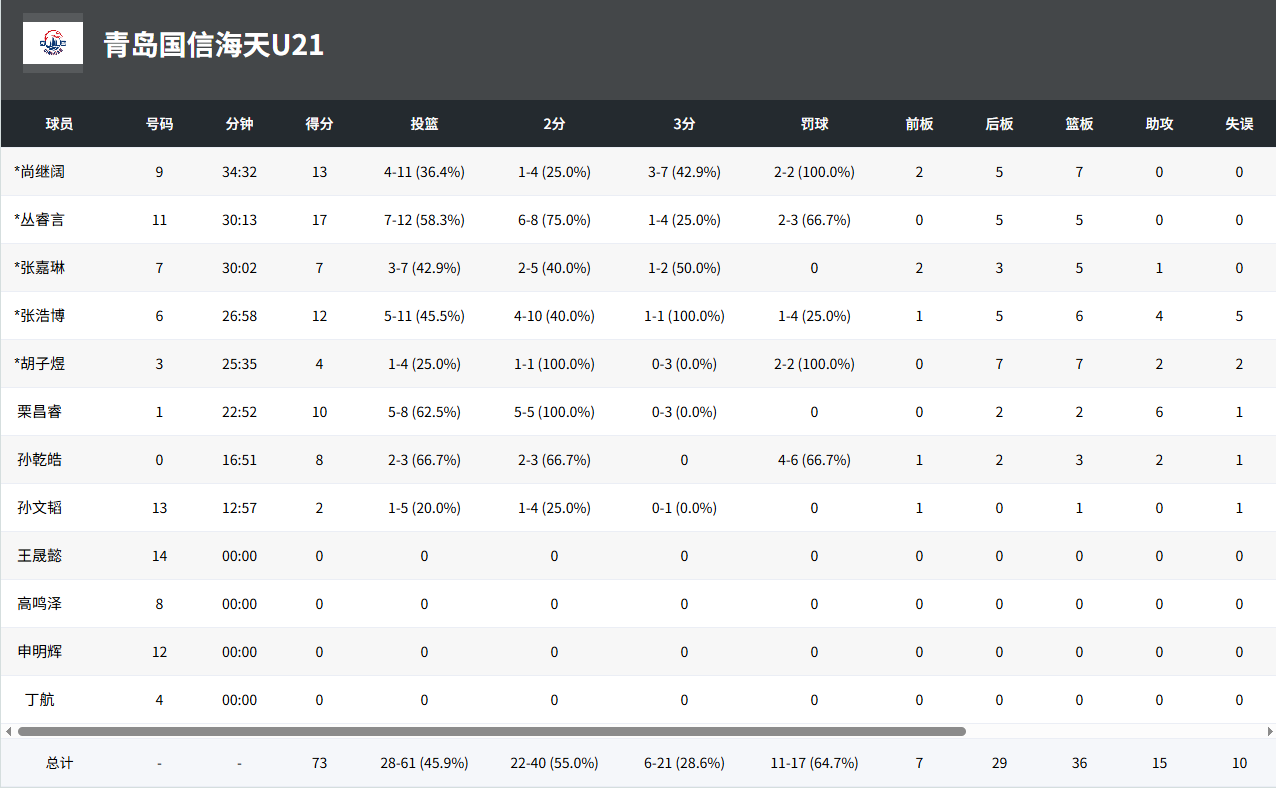
Task: Click total field goals 28-61 (45.9%)
Action: 424,763
